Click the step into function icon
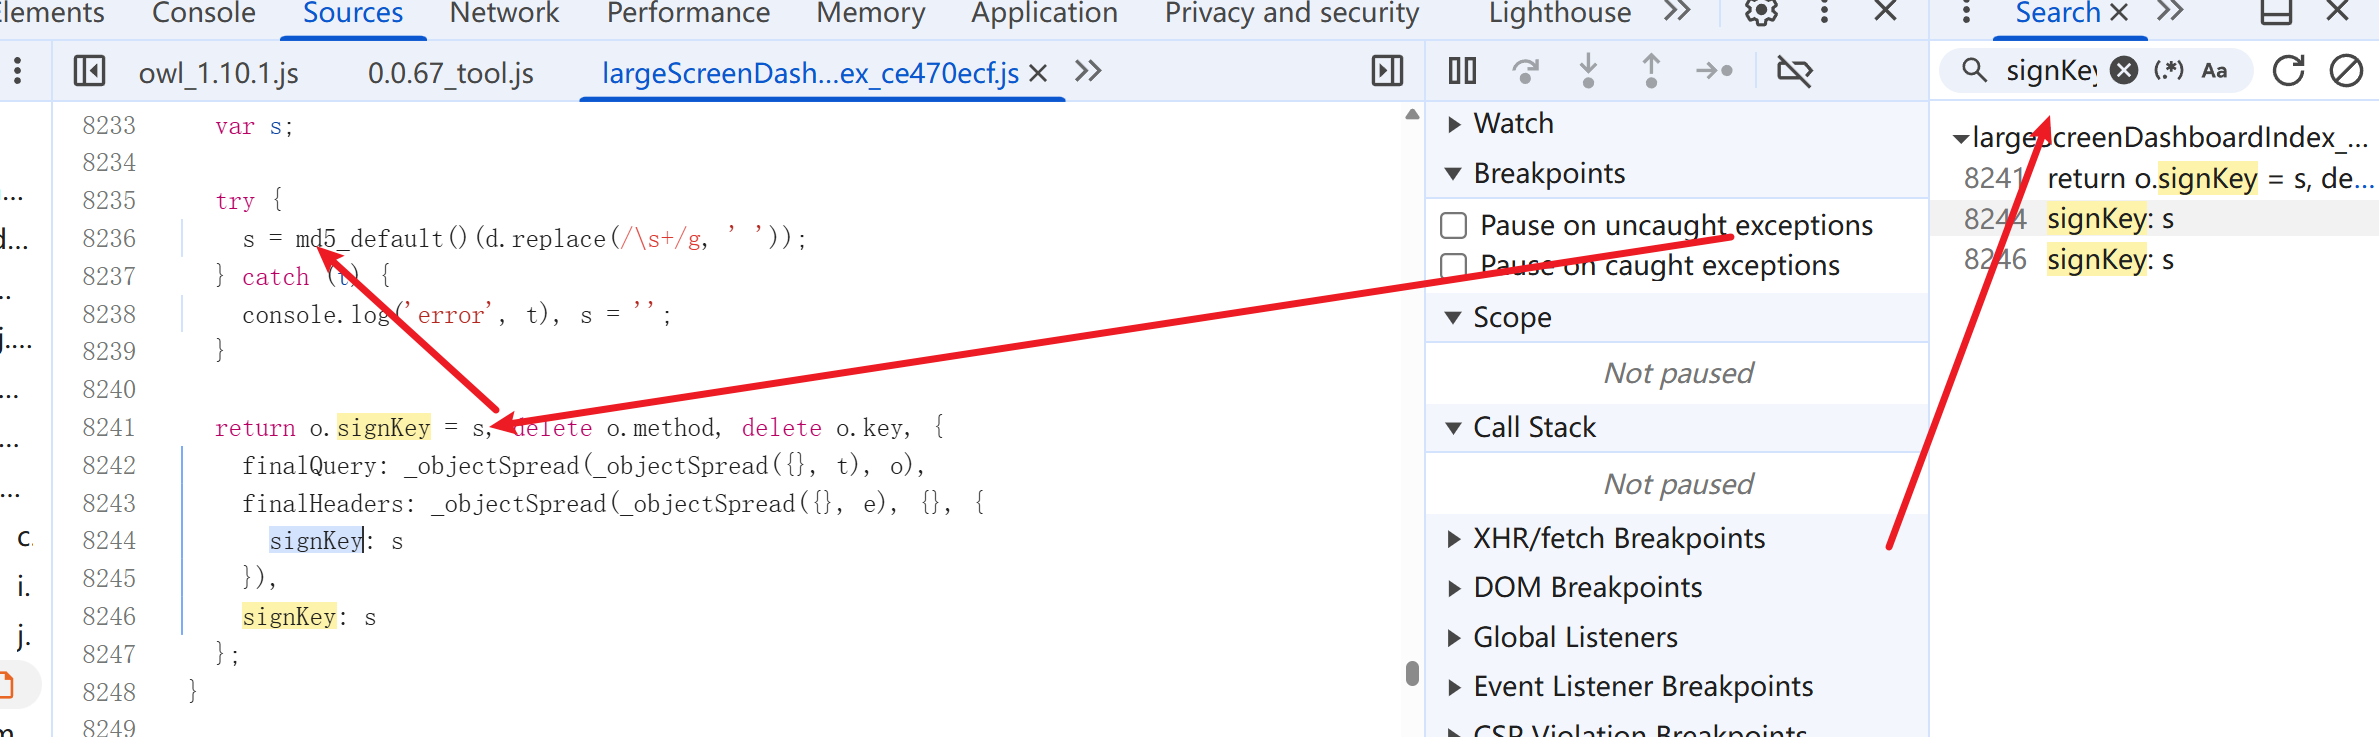 coord(1588,71)
